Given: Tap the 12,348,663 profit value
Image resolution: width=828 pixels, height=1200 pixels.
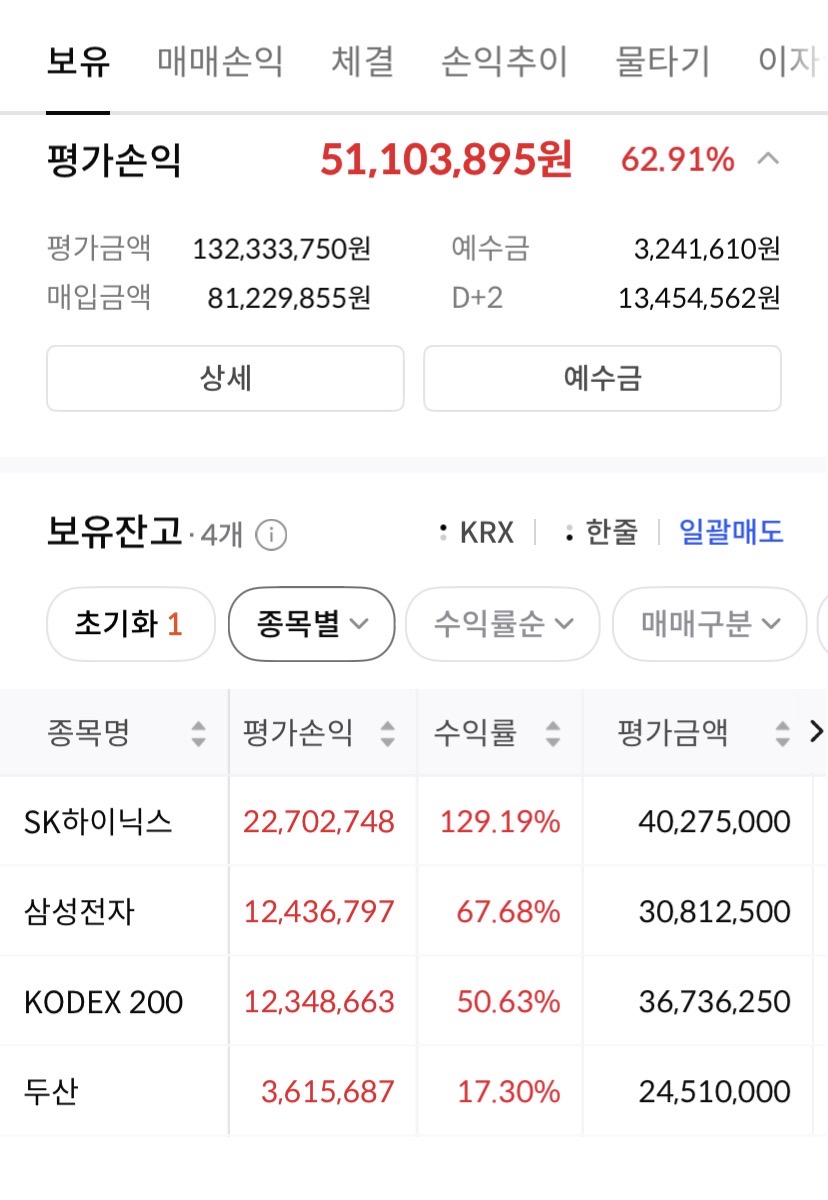Looking at the screenshot, I should pyautogui.click(x=319, y=1001).
